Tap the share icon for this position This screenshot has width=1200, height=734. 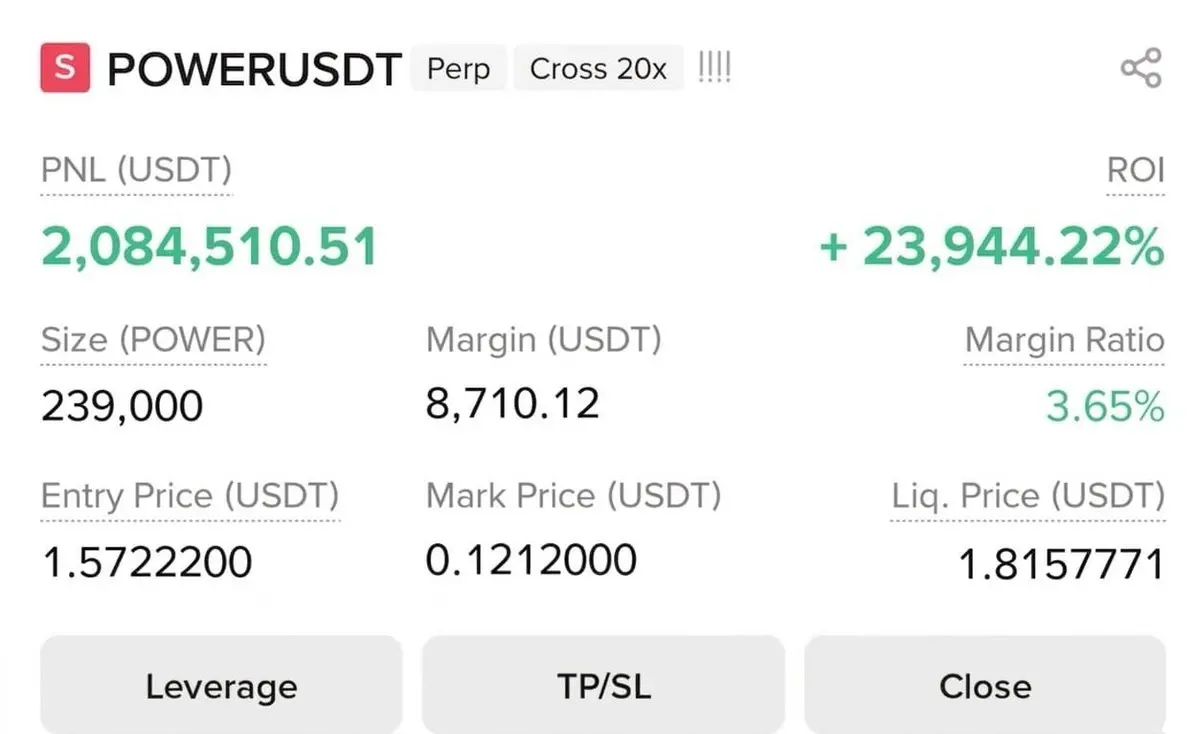coord(1141,68)
